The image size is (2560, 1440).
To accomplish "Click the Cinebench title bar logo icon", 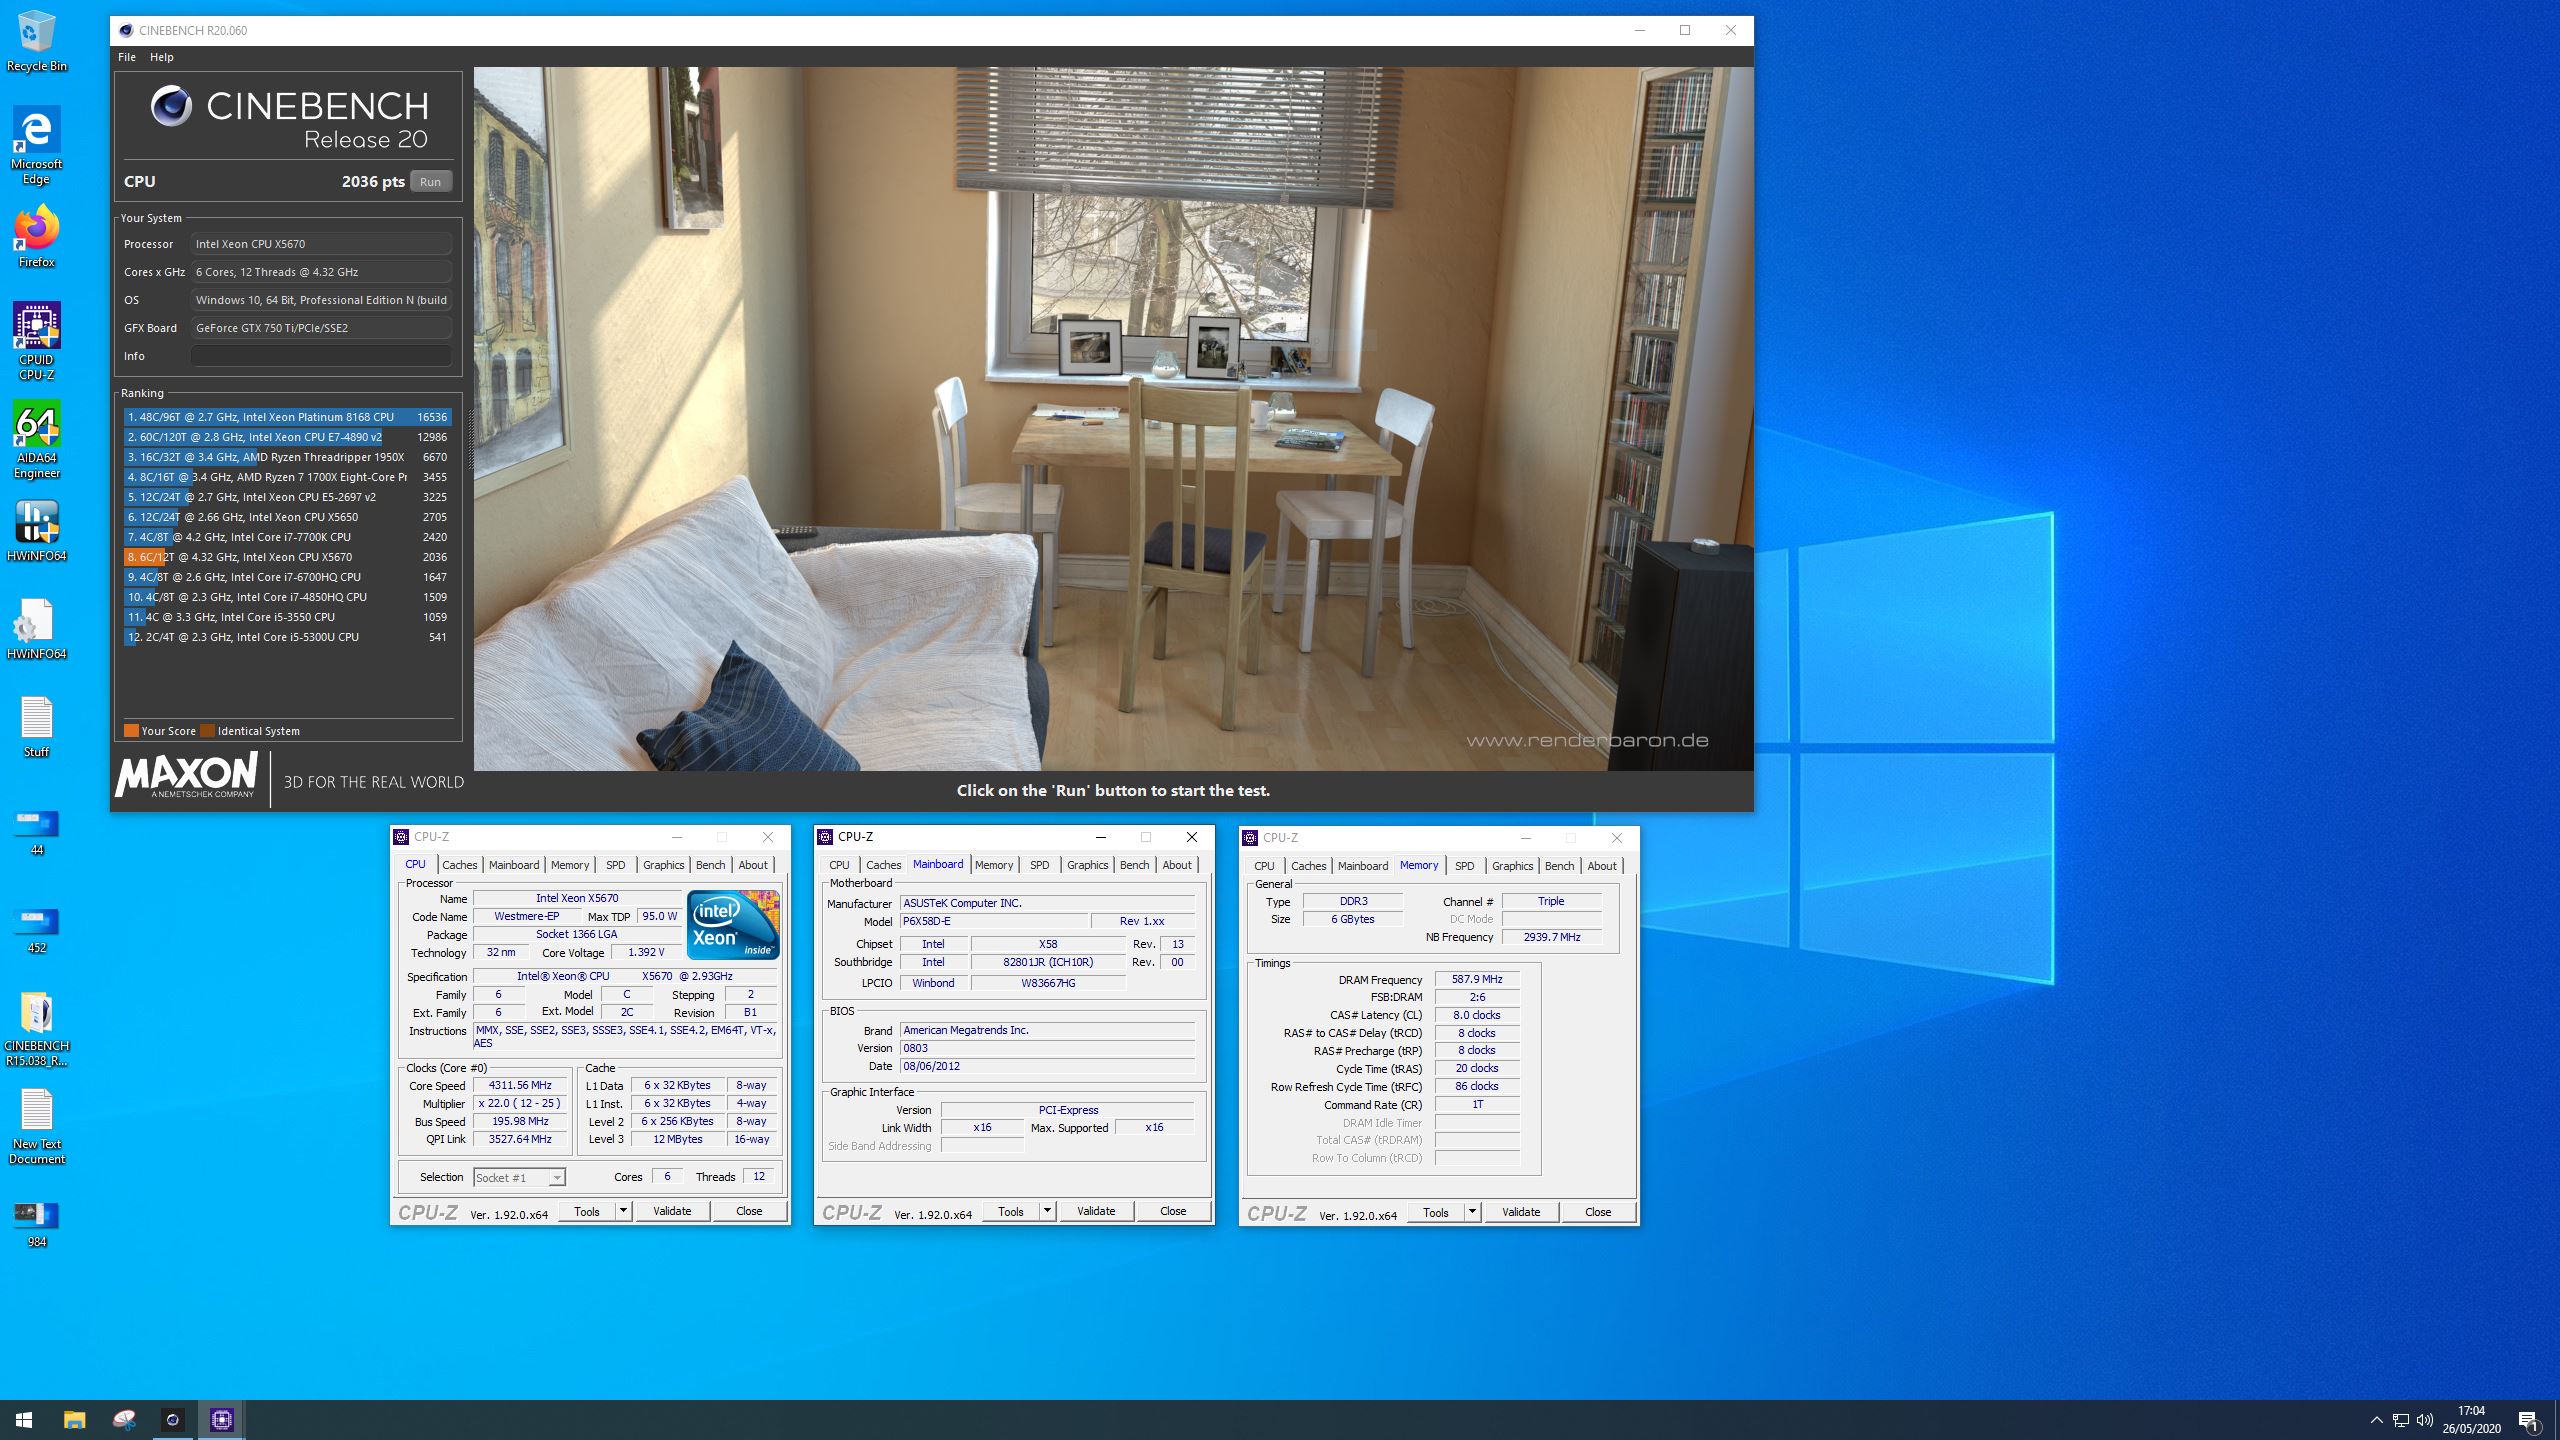I will pos(125,30).
